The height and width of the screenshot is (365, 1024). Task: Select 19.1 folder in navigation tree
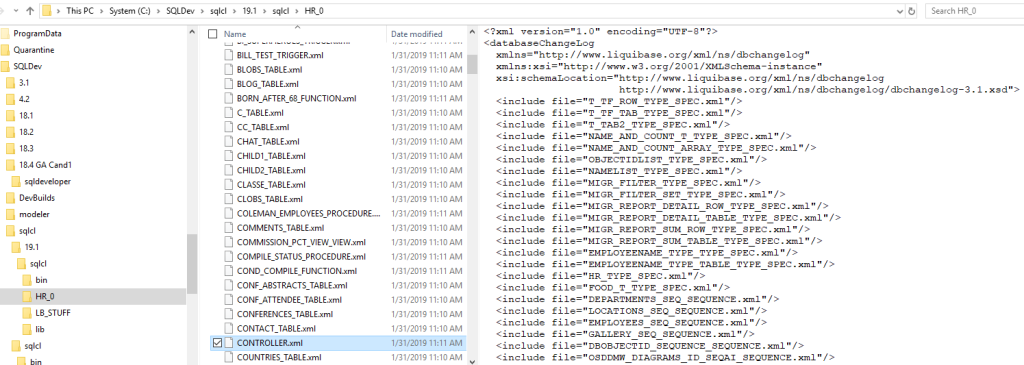click(x=32, y=247)
